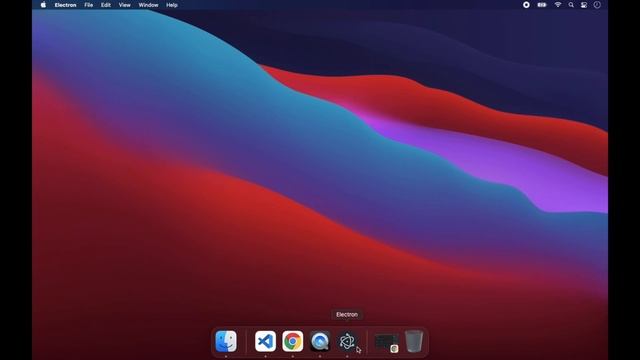Open the Electron application menu
Screen dimensions: 640x360
click(x=65, y=5)
